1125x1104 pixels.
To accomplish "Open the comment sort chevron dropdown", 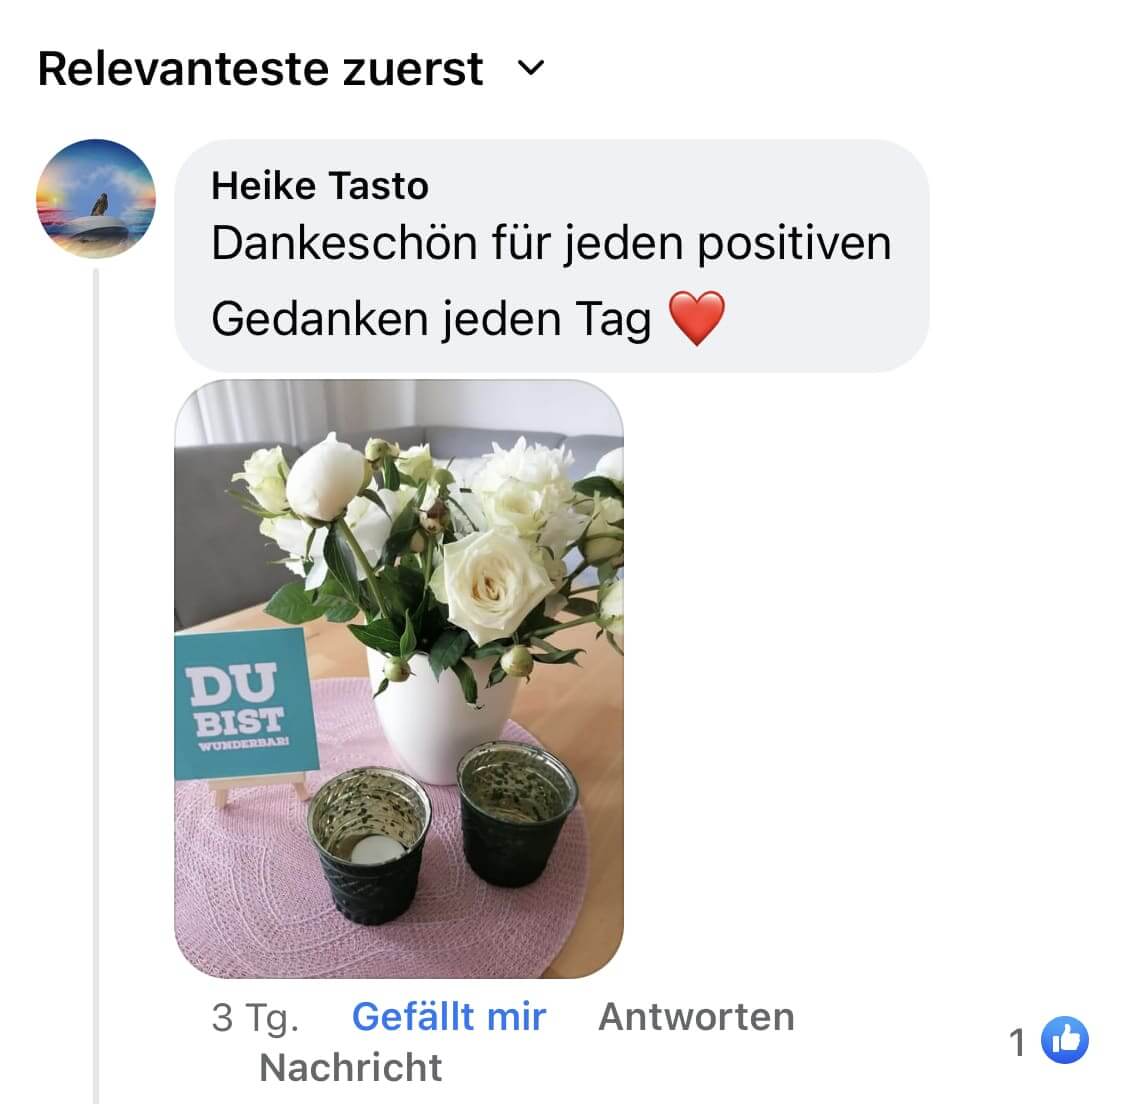I will 531,68.
